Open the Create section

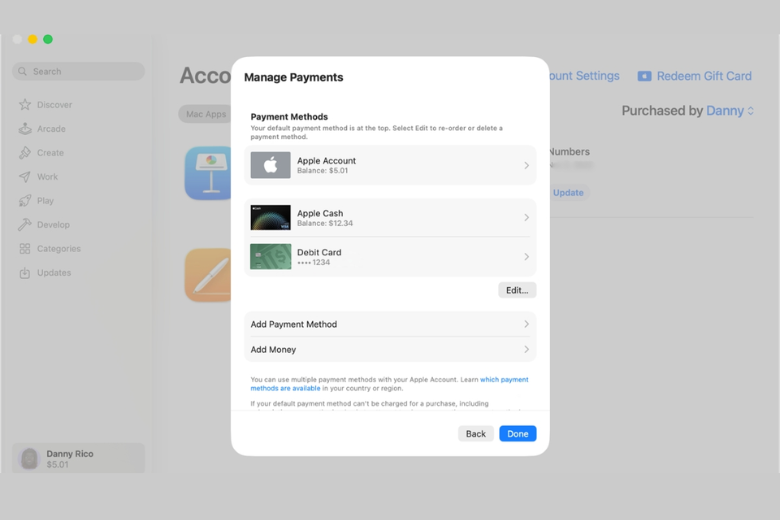click(x=50, y=153)
